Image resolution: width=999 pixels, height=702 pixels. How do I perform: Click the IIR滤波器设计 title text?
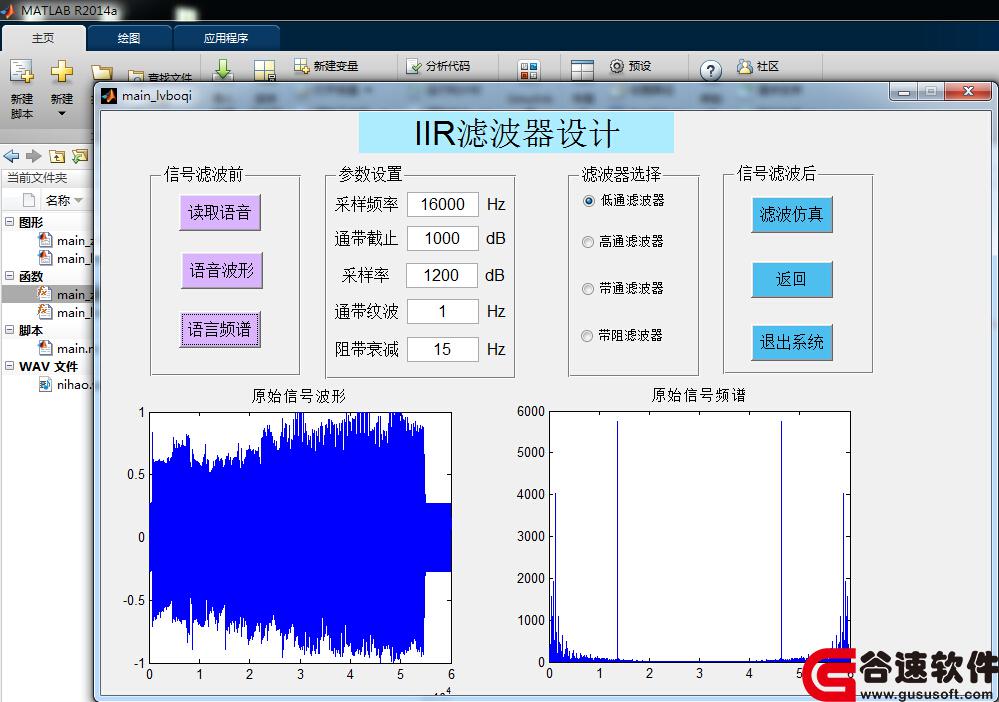point(516,133)
